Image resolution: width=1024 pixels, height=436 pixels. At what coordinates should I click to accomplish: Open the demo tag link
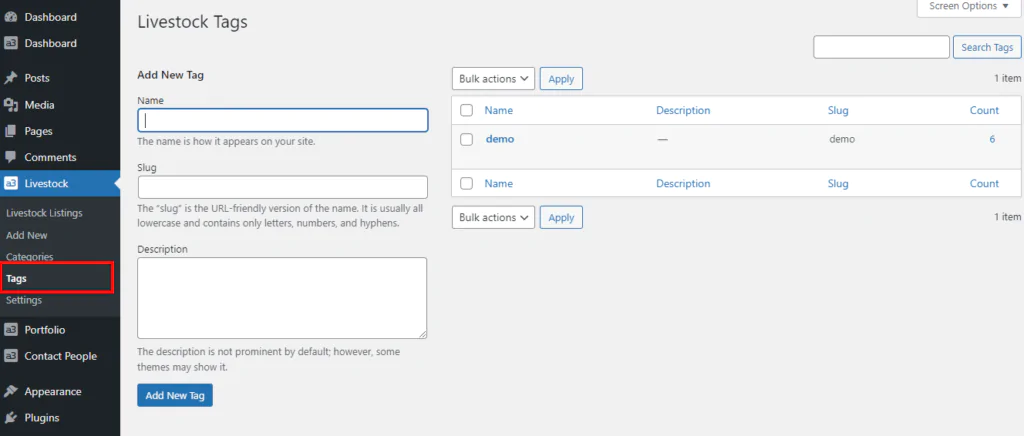click(x=499, y=139)
